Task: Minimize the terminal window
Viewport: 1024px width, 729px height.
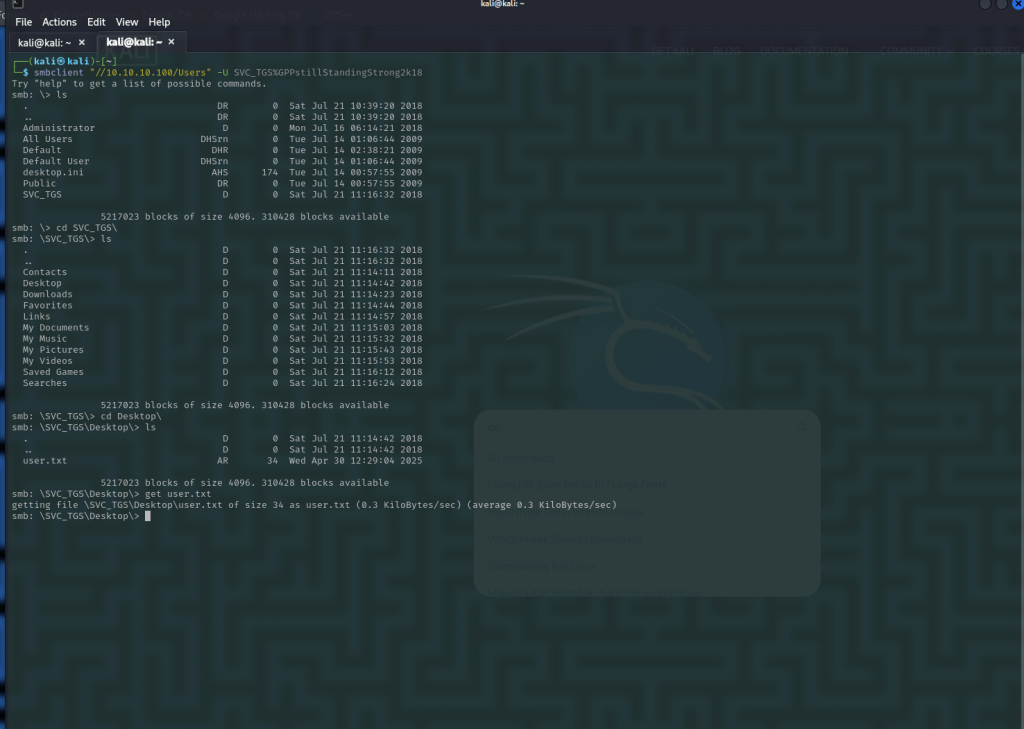Action: tap(986, 5)
